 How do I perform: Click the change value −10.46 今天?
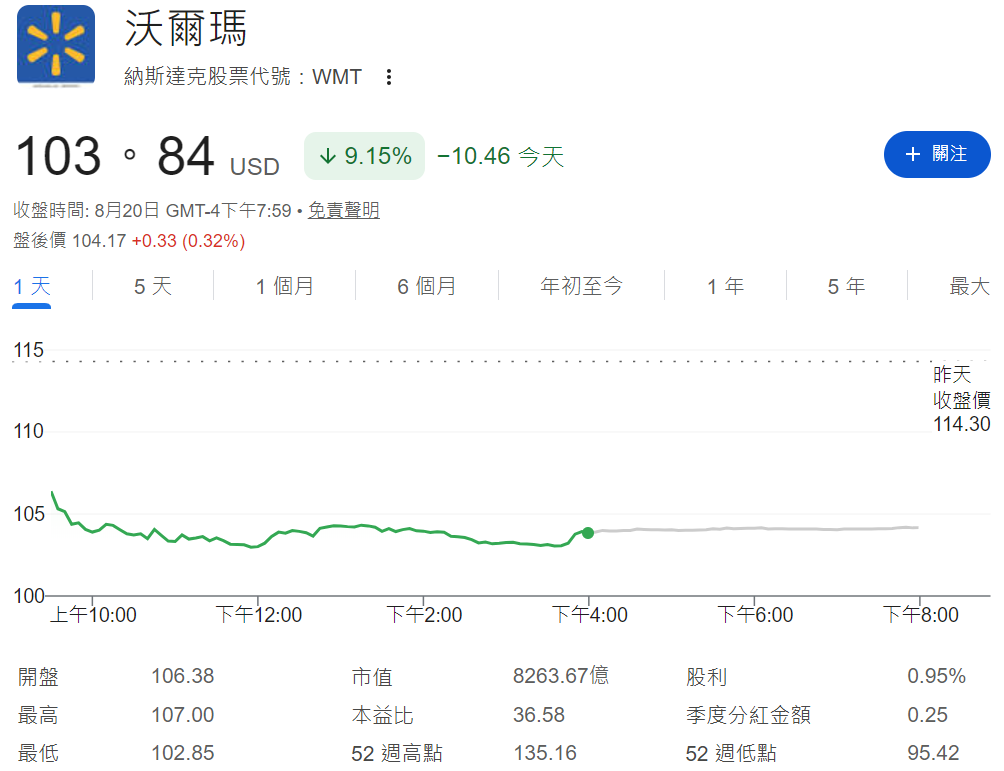coord(500,156)
